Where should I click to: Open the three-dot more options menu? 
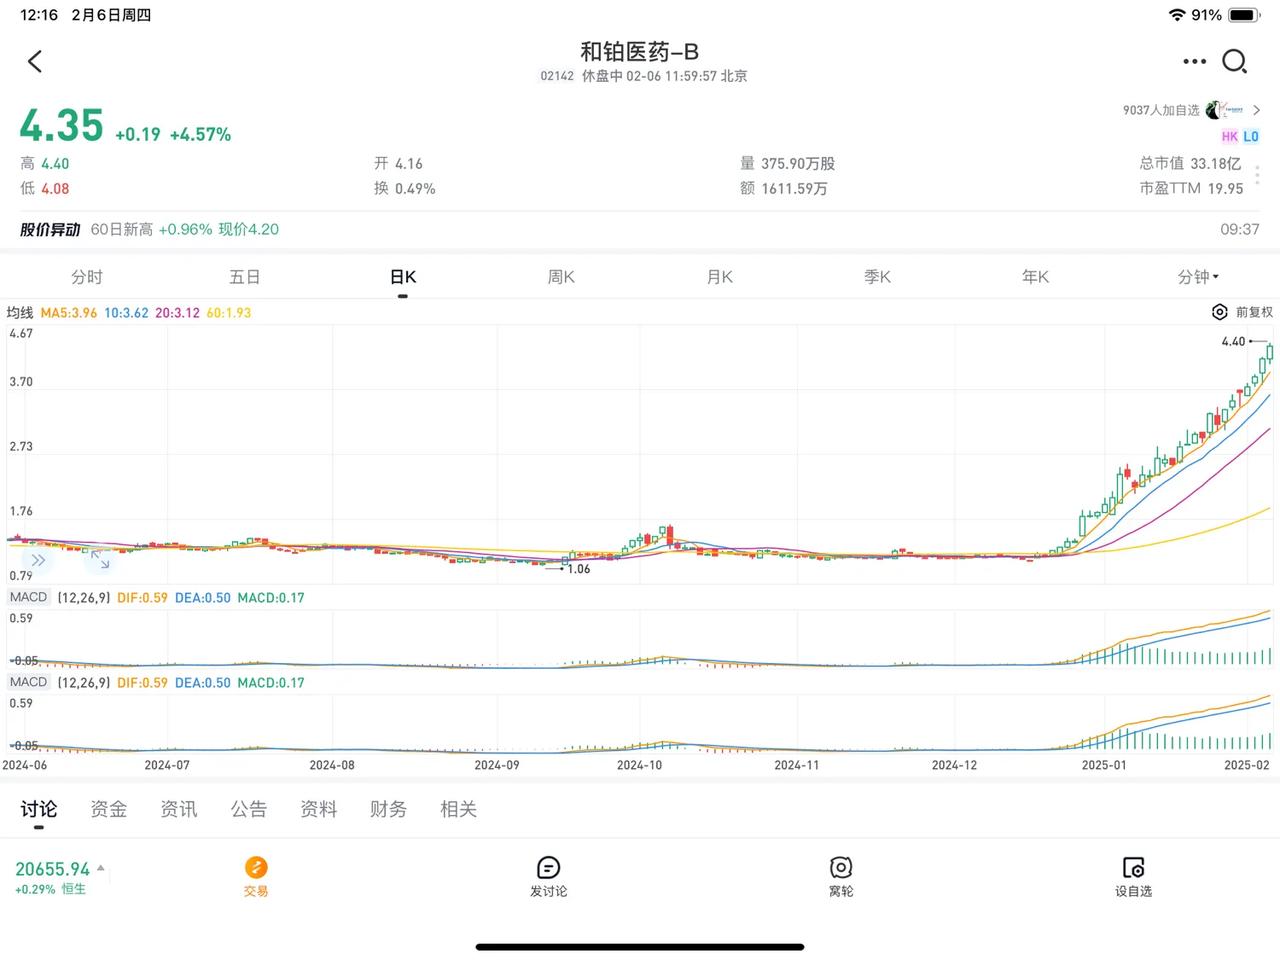click(x=1194, y=62)
